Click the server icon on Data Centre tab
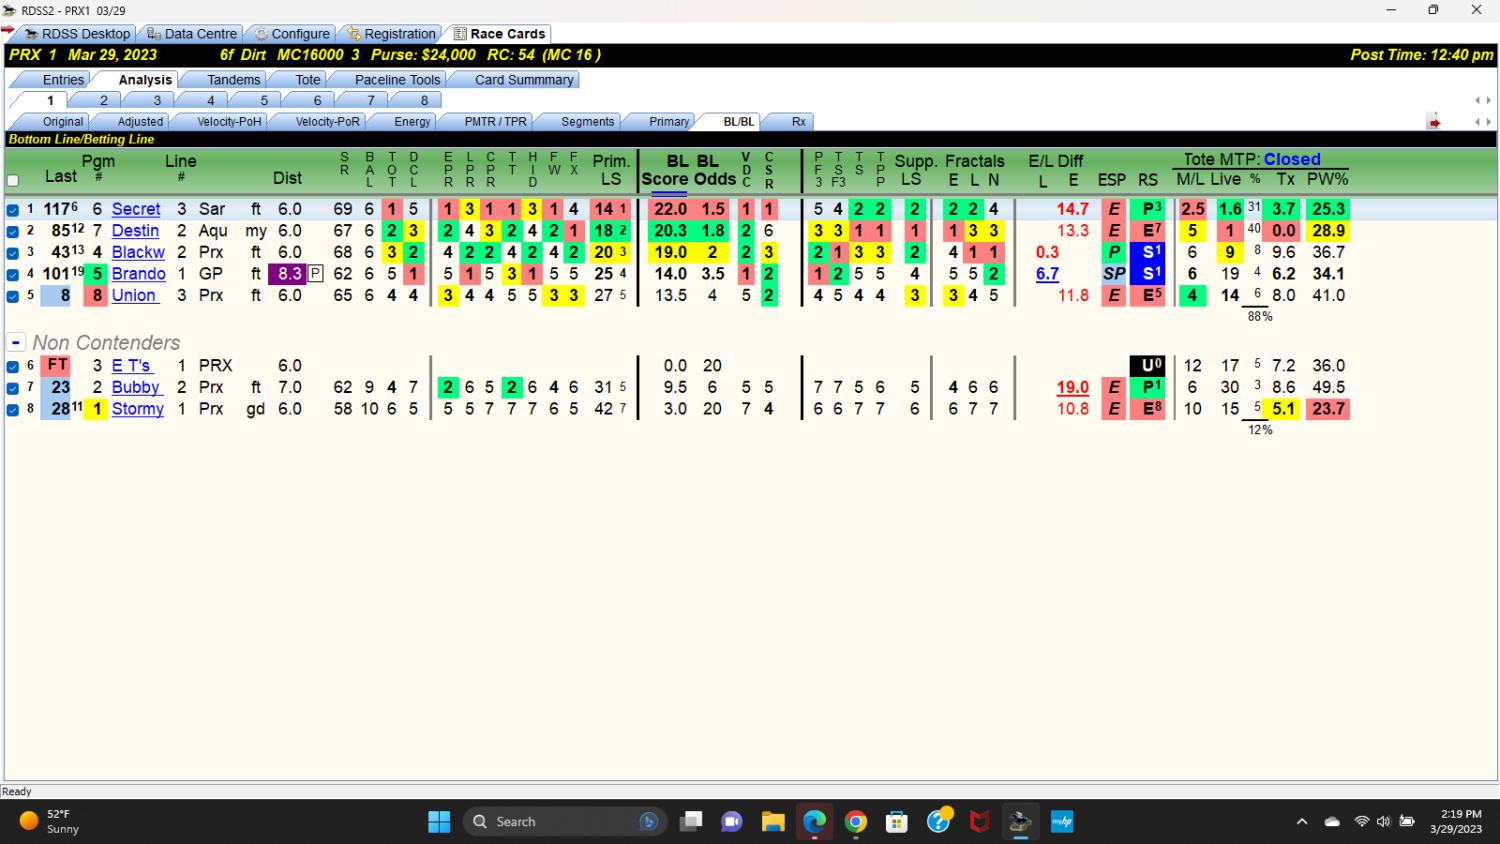Image resolution: width=1500 pixels, height=844 pixels. (x=154, y=34)
